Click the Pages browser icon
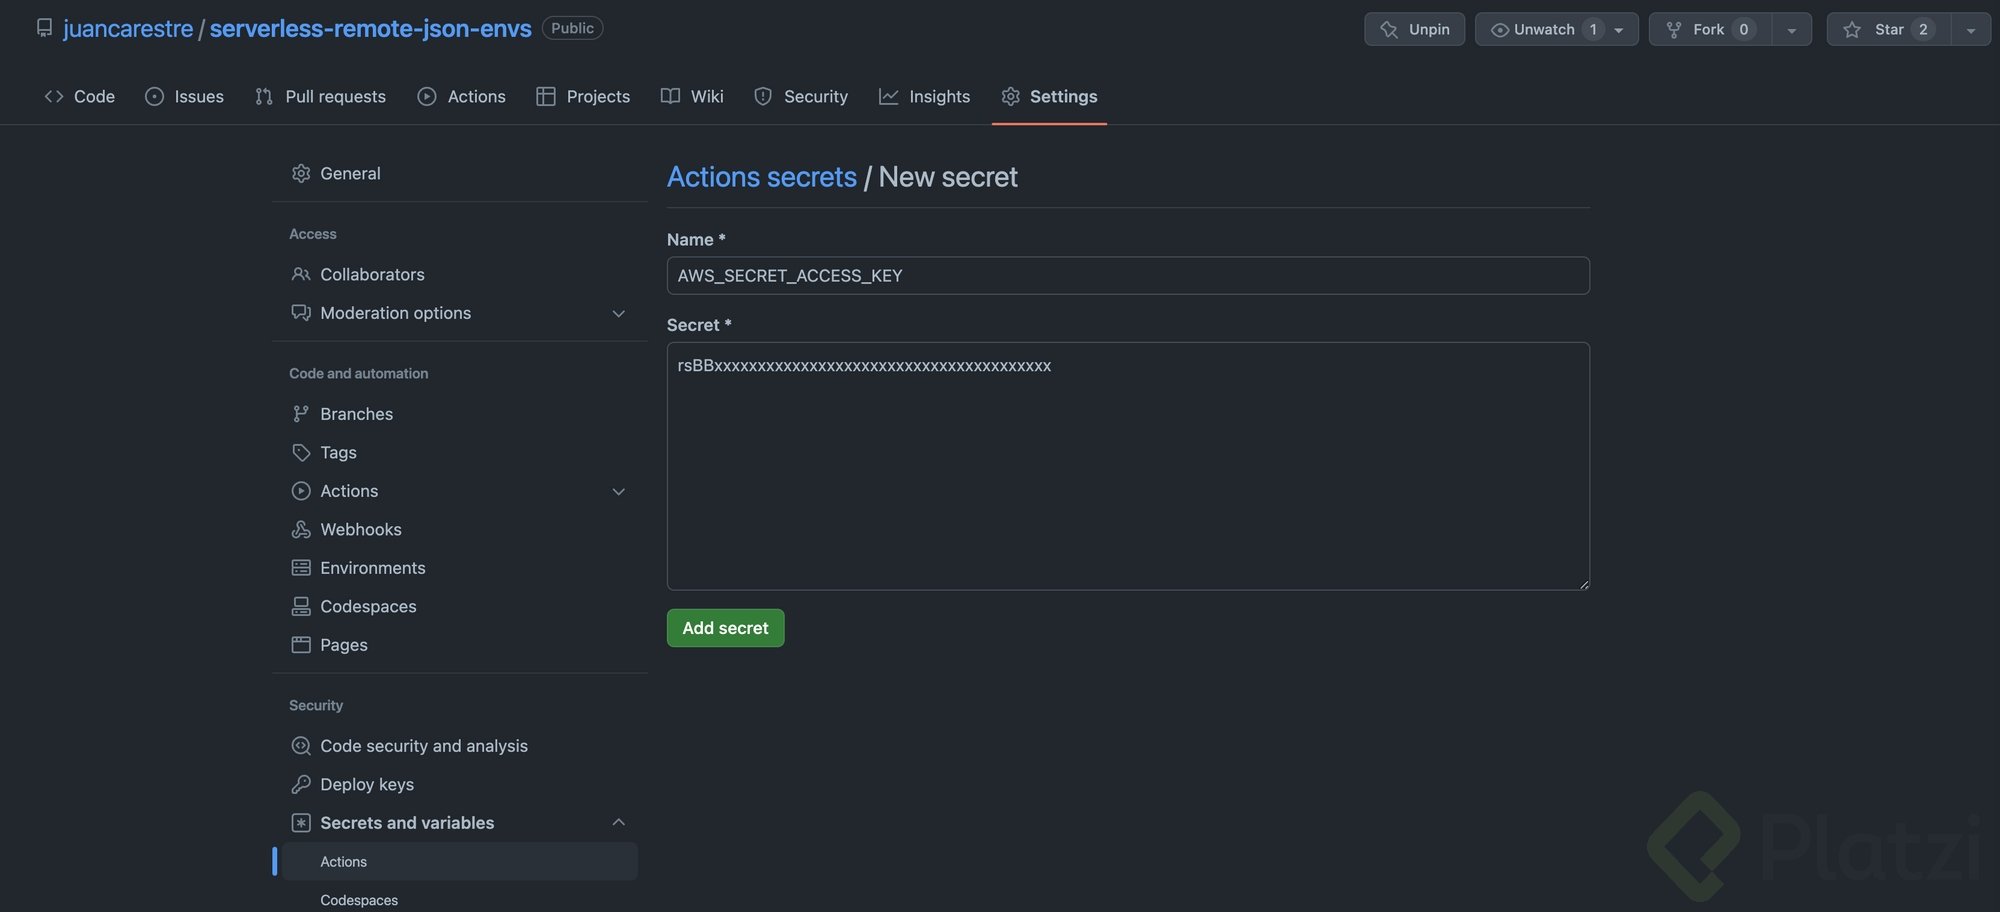 point(301,645)
